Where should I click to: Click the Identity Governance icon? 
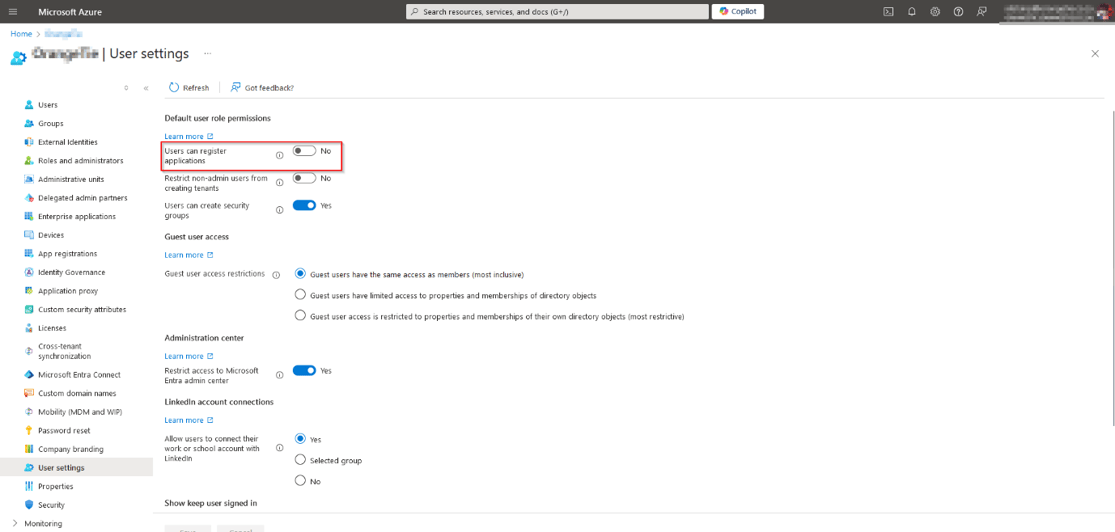click(29, 272)
